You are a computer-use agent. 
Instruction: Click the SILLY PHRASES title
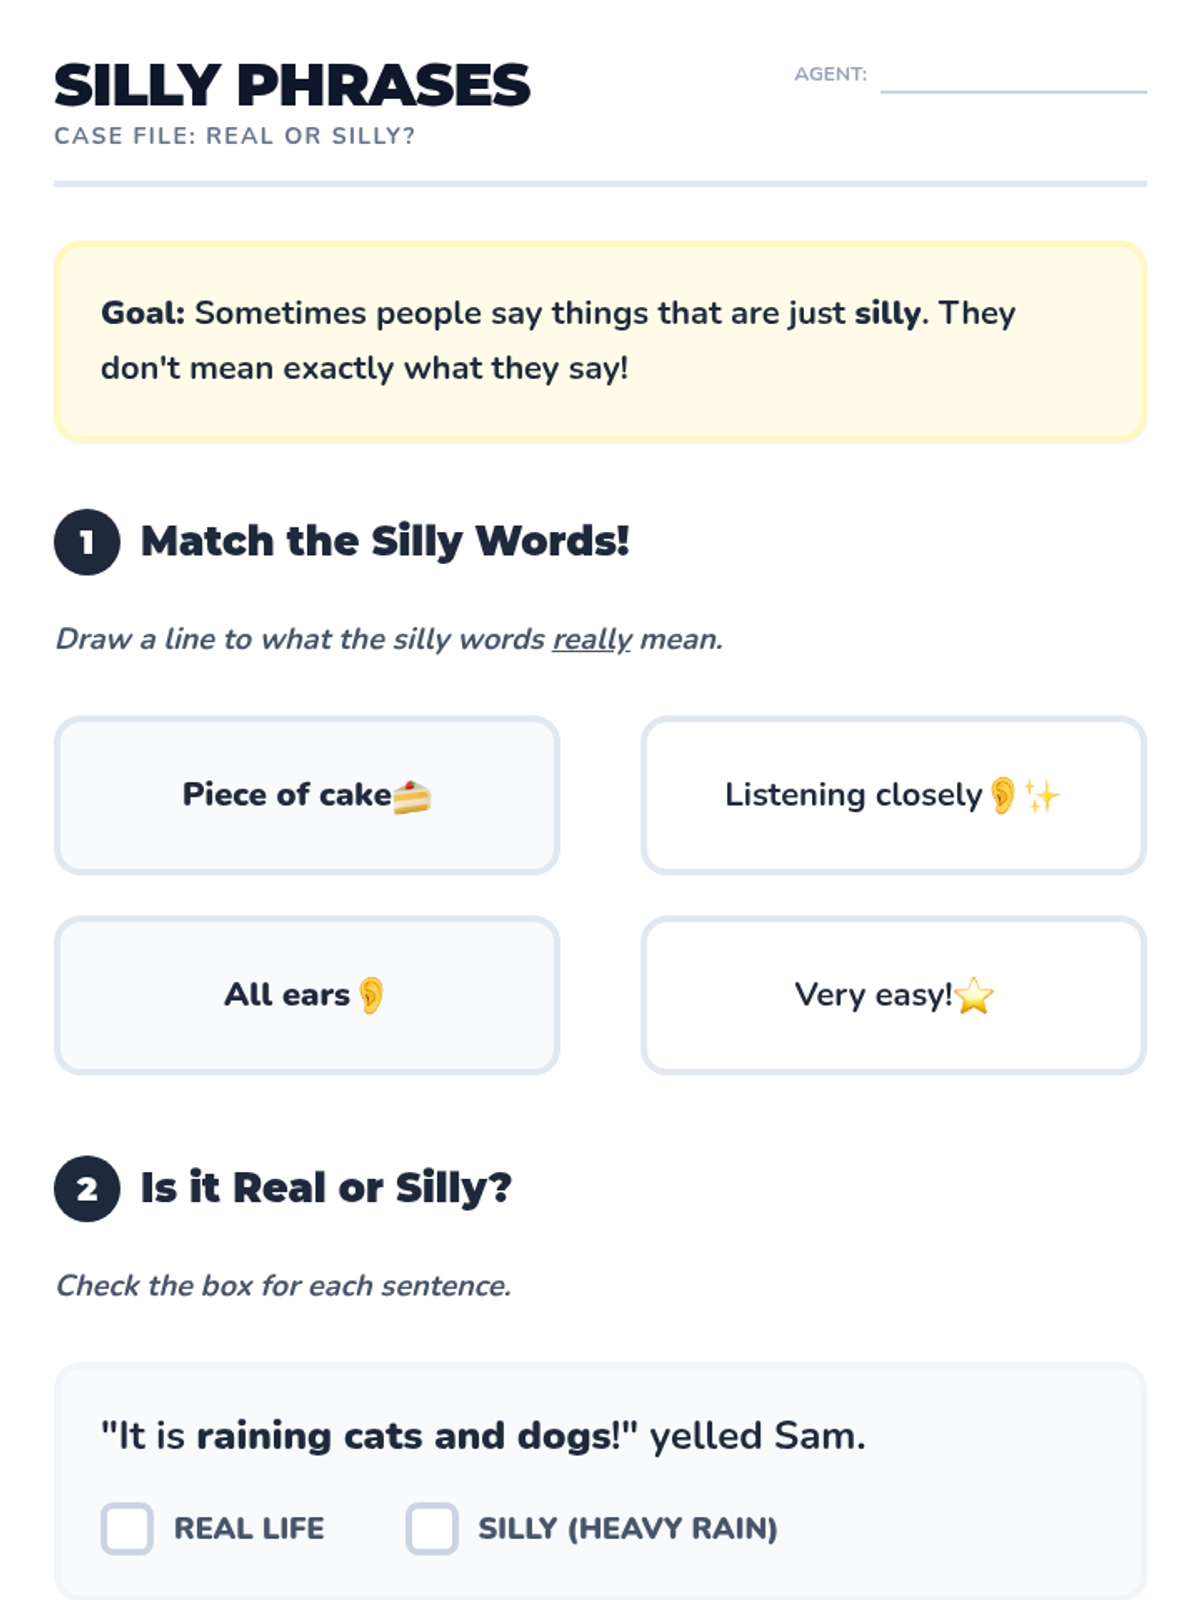[x=292, y=85]
